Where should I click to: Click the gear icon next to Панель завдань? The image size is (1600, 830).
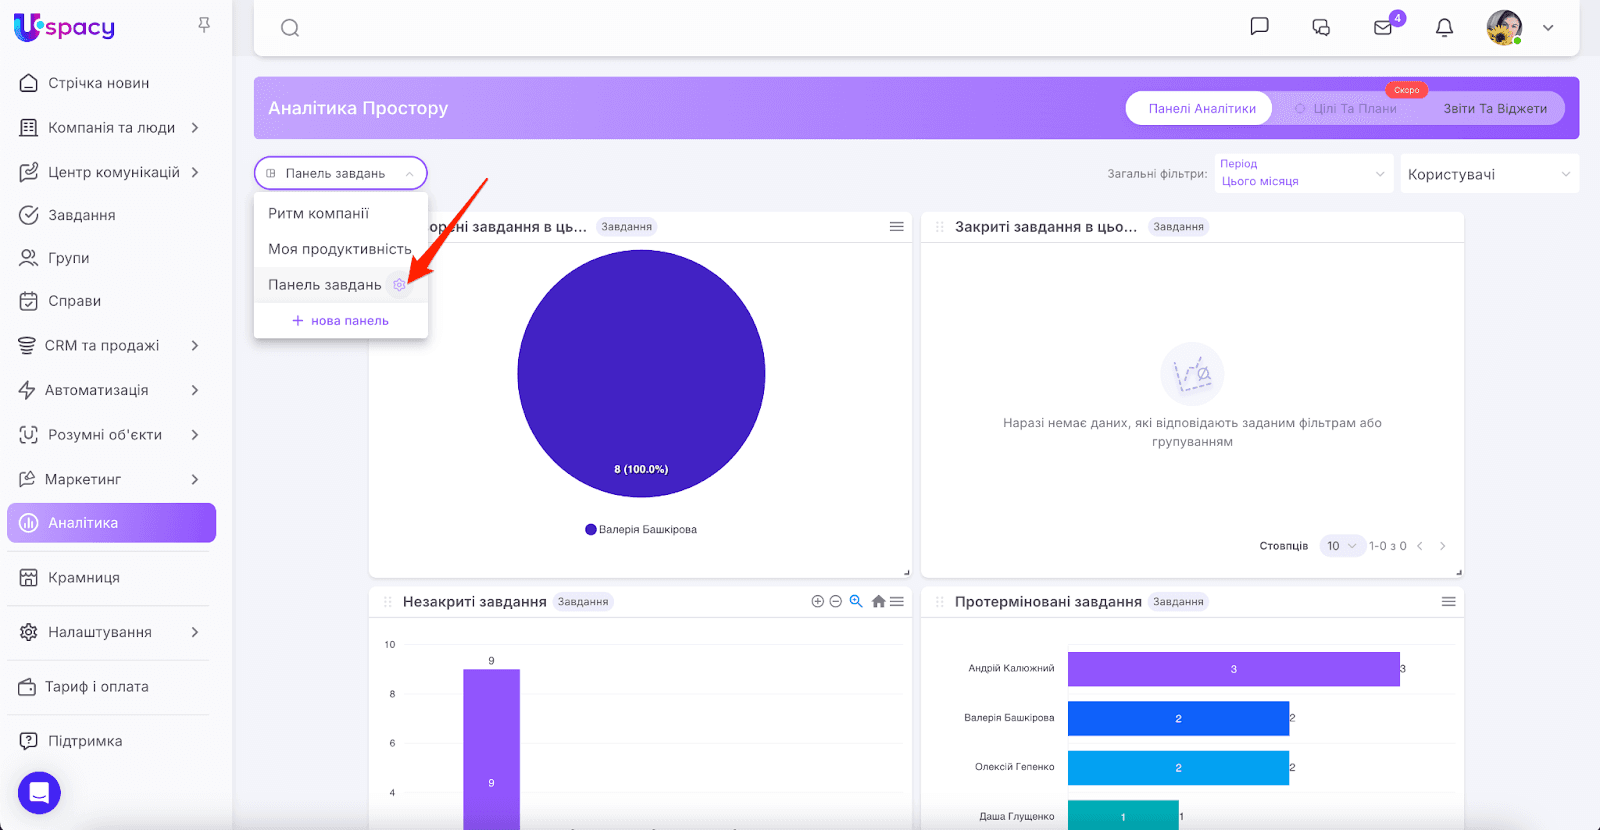tap(399, 285)
